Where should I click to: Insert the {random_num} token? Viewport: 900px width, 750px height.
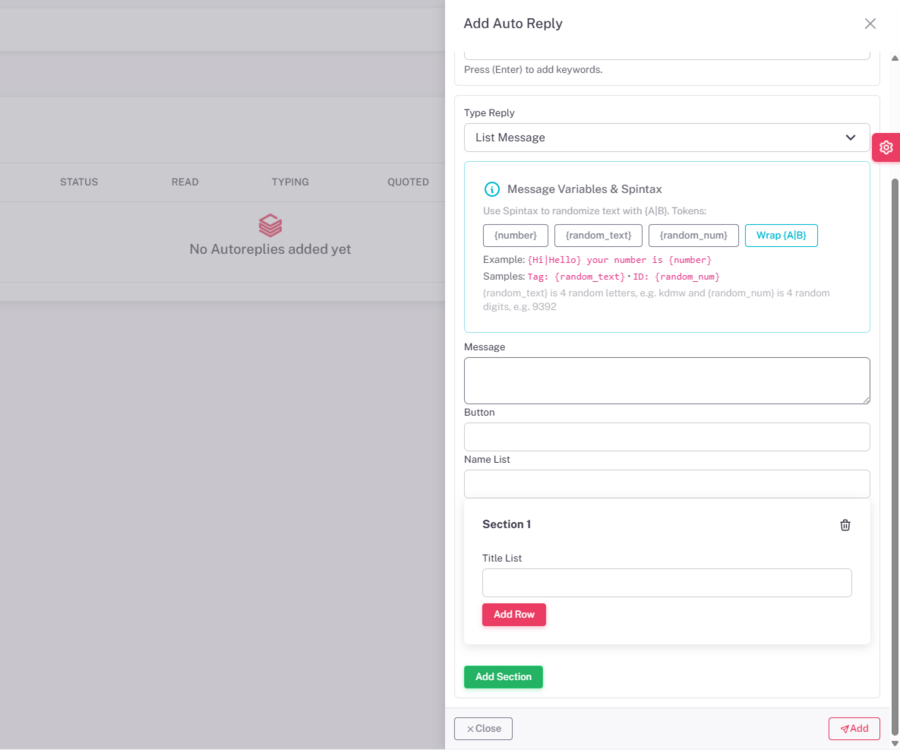tap(693, 236)
